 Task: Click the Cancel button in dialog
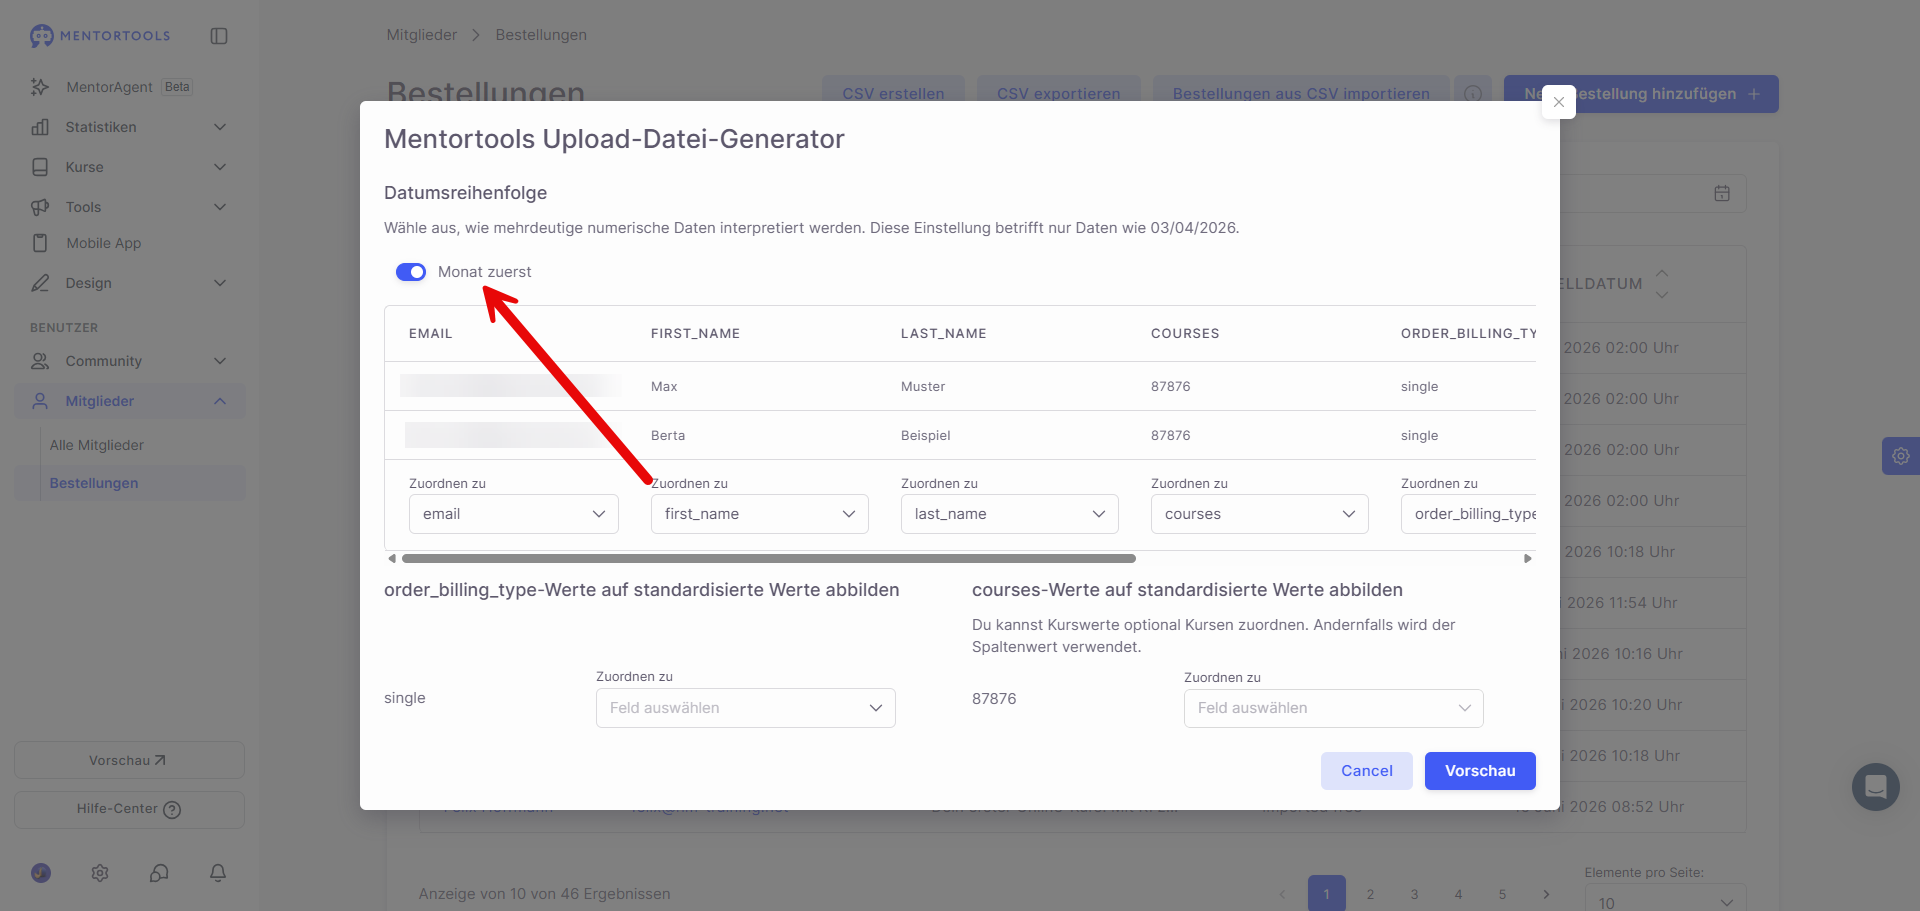1367,771
